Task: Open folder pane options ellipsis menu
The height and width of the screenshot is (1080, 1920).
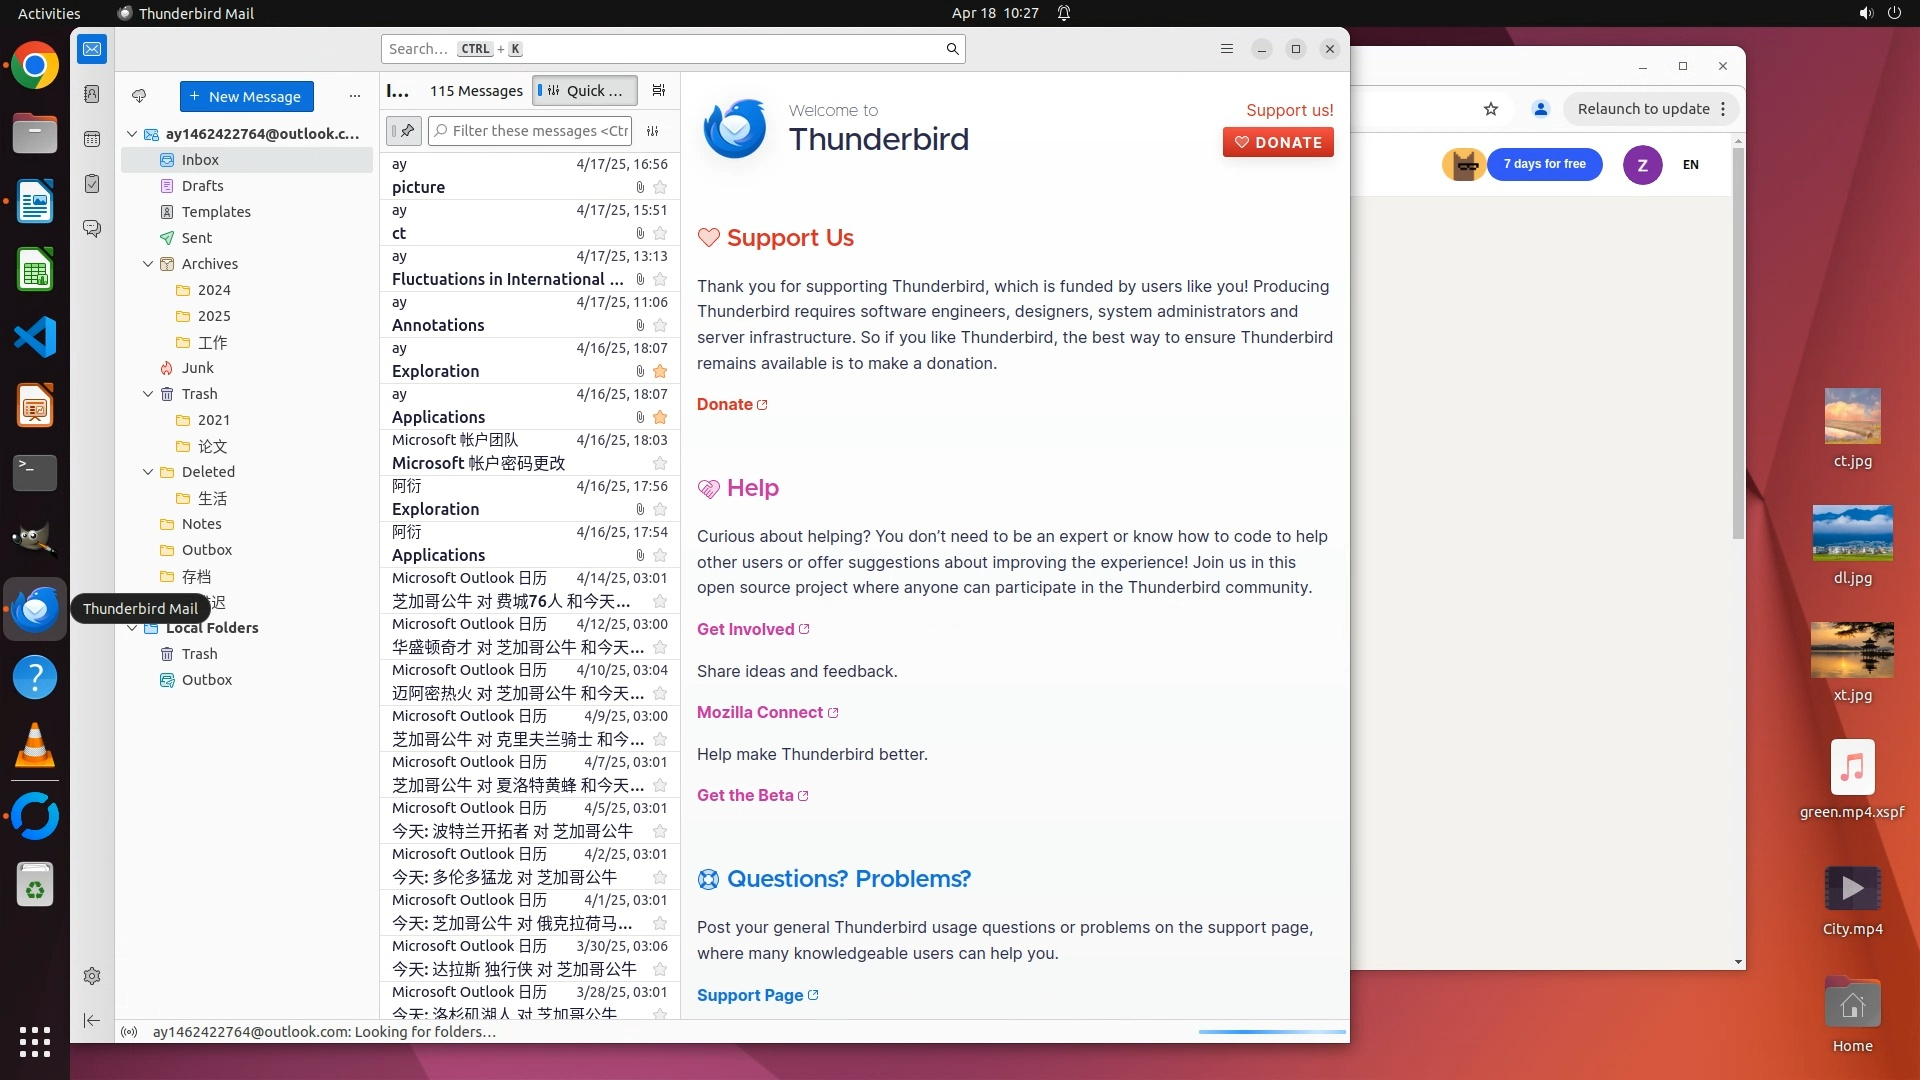Action: pyautogui.click(x=354, y=96)
